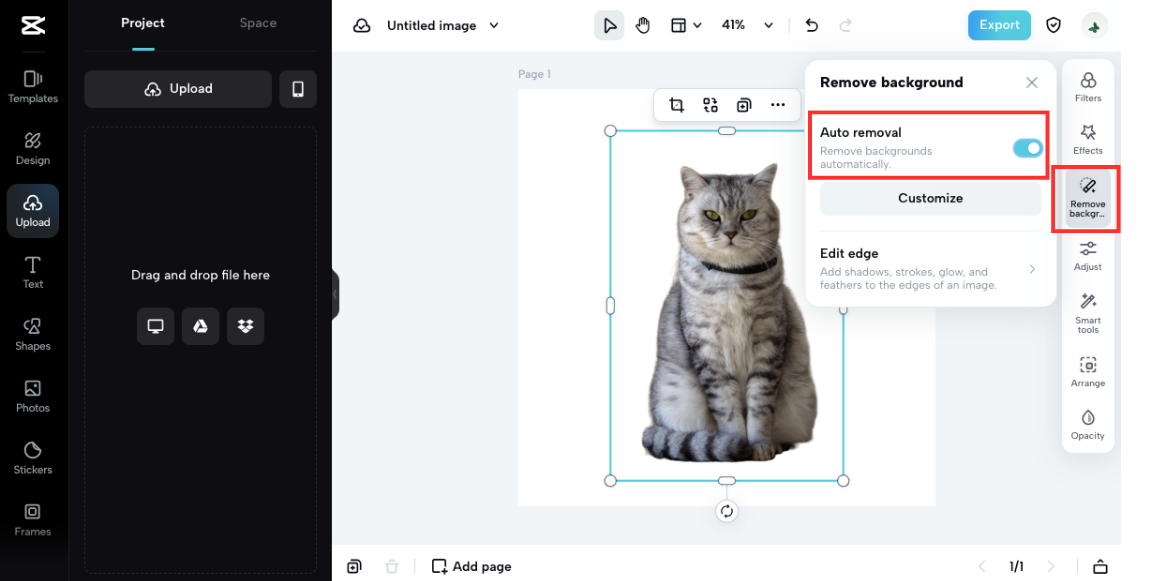Viewport: 1159px width, 581px height.
Task: Click the duplicate page icon at bottom
Action: (355, 566)
